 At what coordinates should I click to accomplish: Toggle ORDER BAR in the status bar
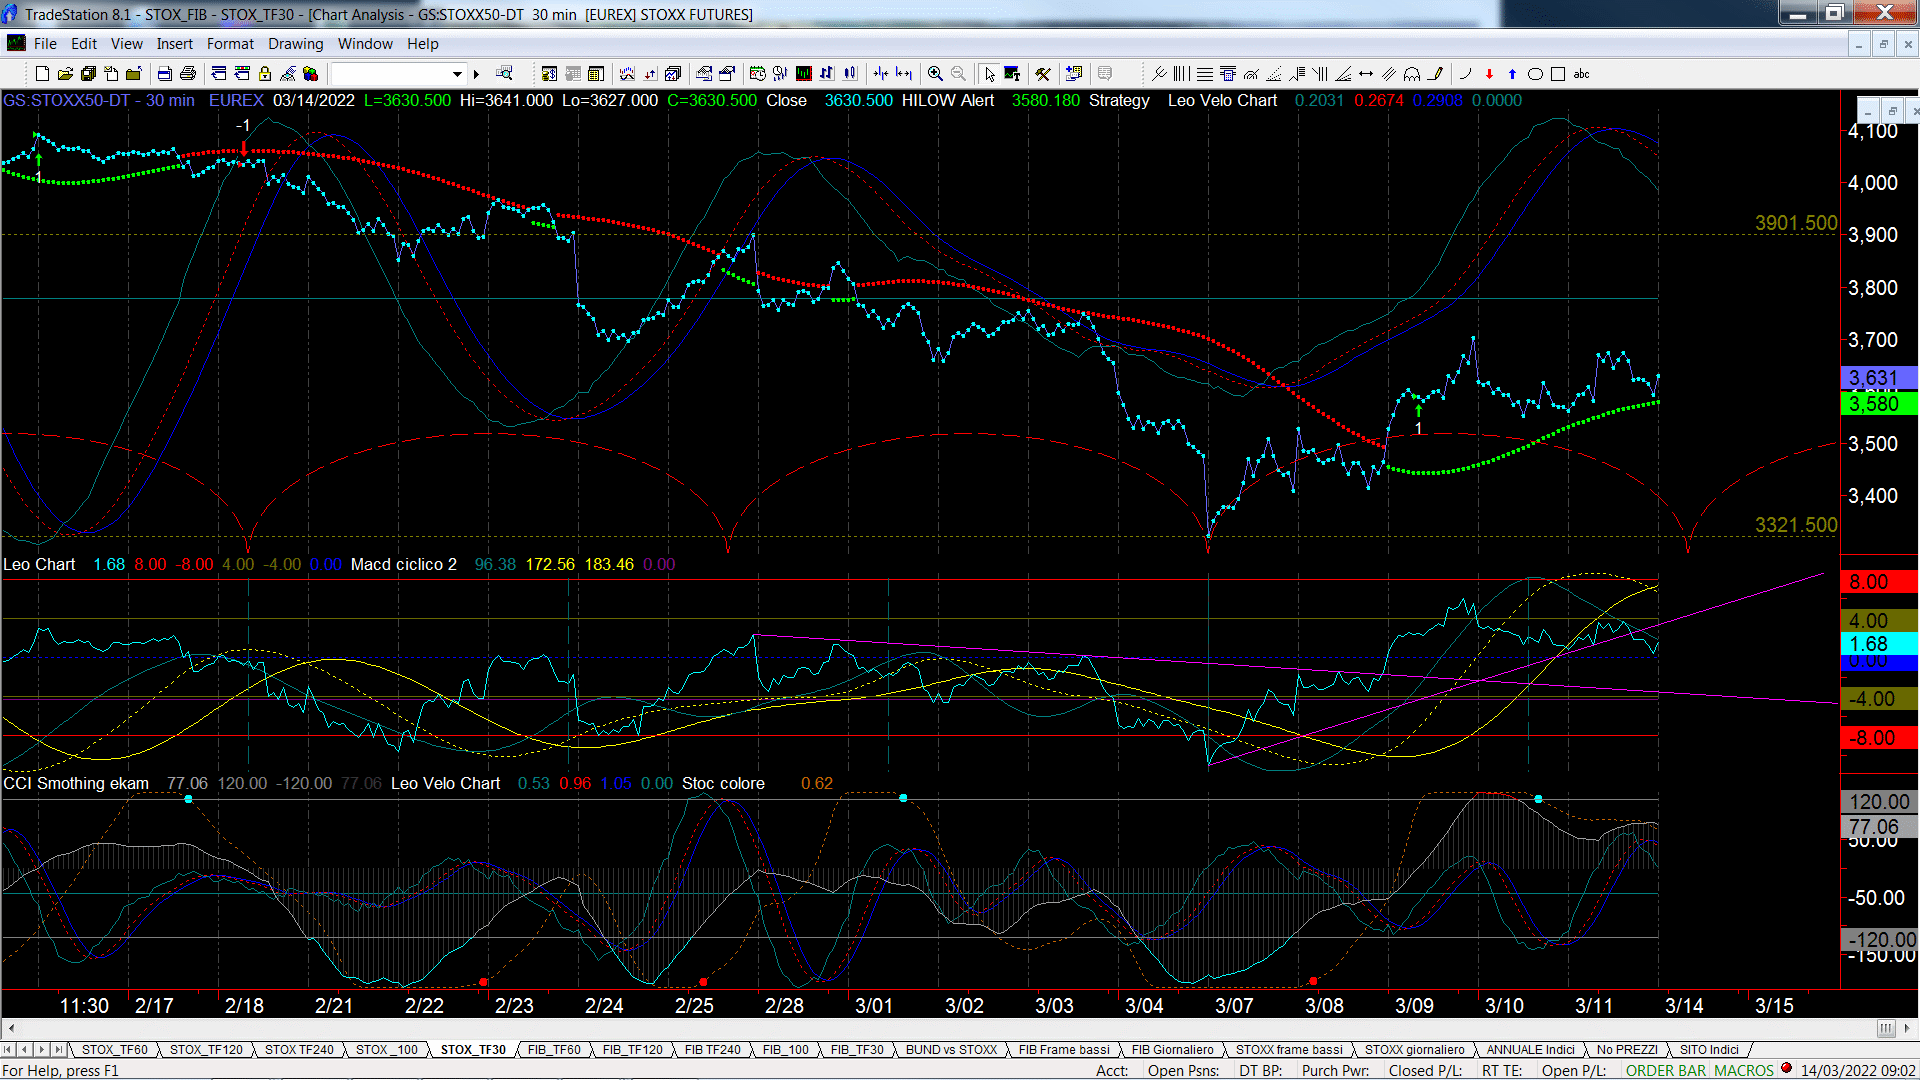[x=1666, y=1070]
